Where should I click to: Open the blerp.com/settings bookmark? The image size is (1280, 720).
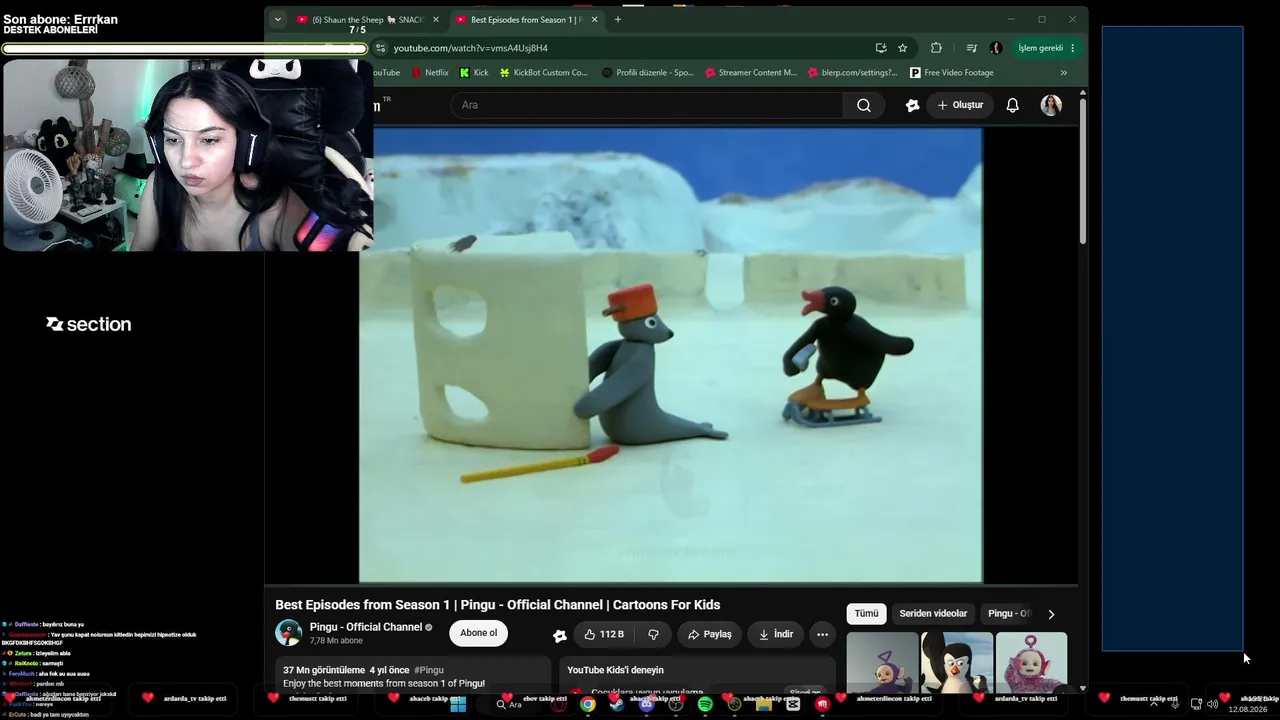[x=852, y=73]
